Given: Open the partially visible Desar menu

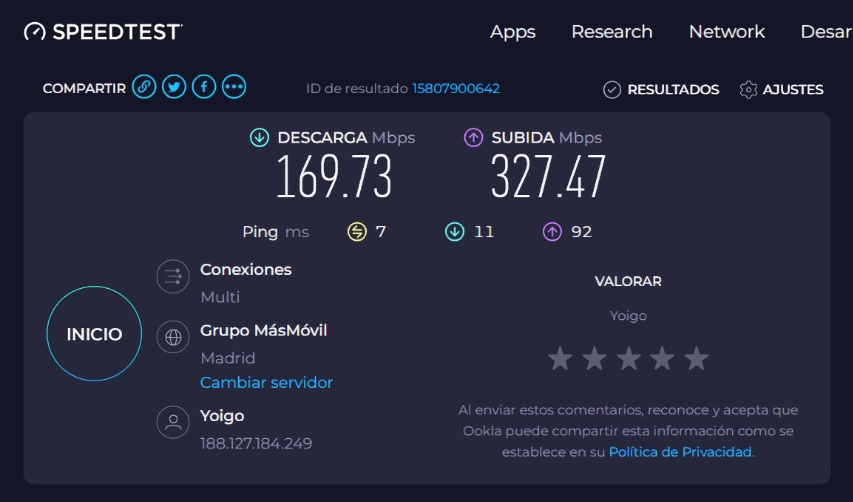Looking at the screenshot, I should [x=826, y=32].
